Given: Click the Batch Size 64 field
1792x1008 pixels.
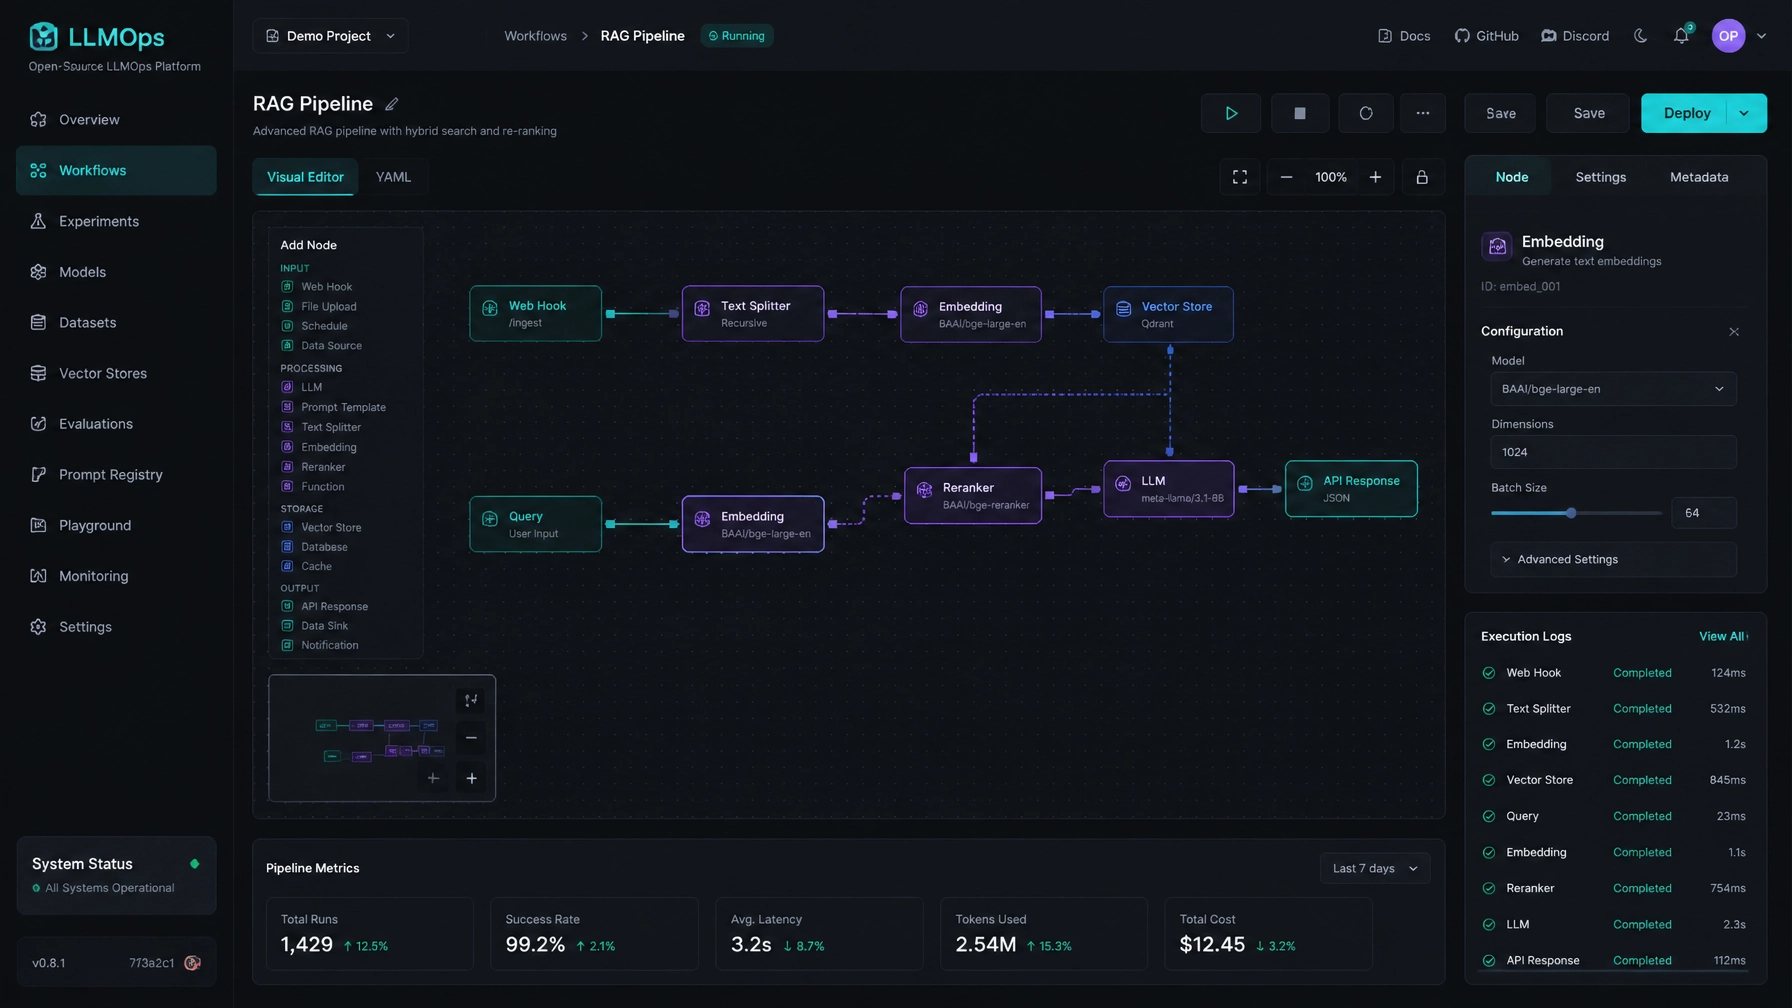Looking at the screenshot, I should coord(1703,513).
